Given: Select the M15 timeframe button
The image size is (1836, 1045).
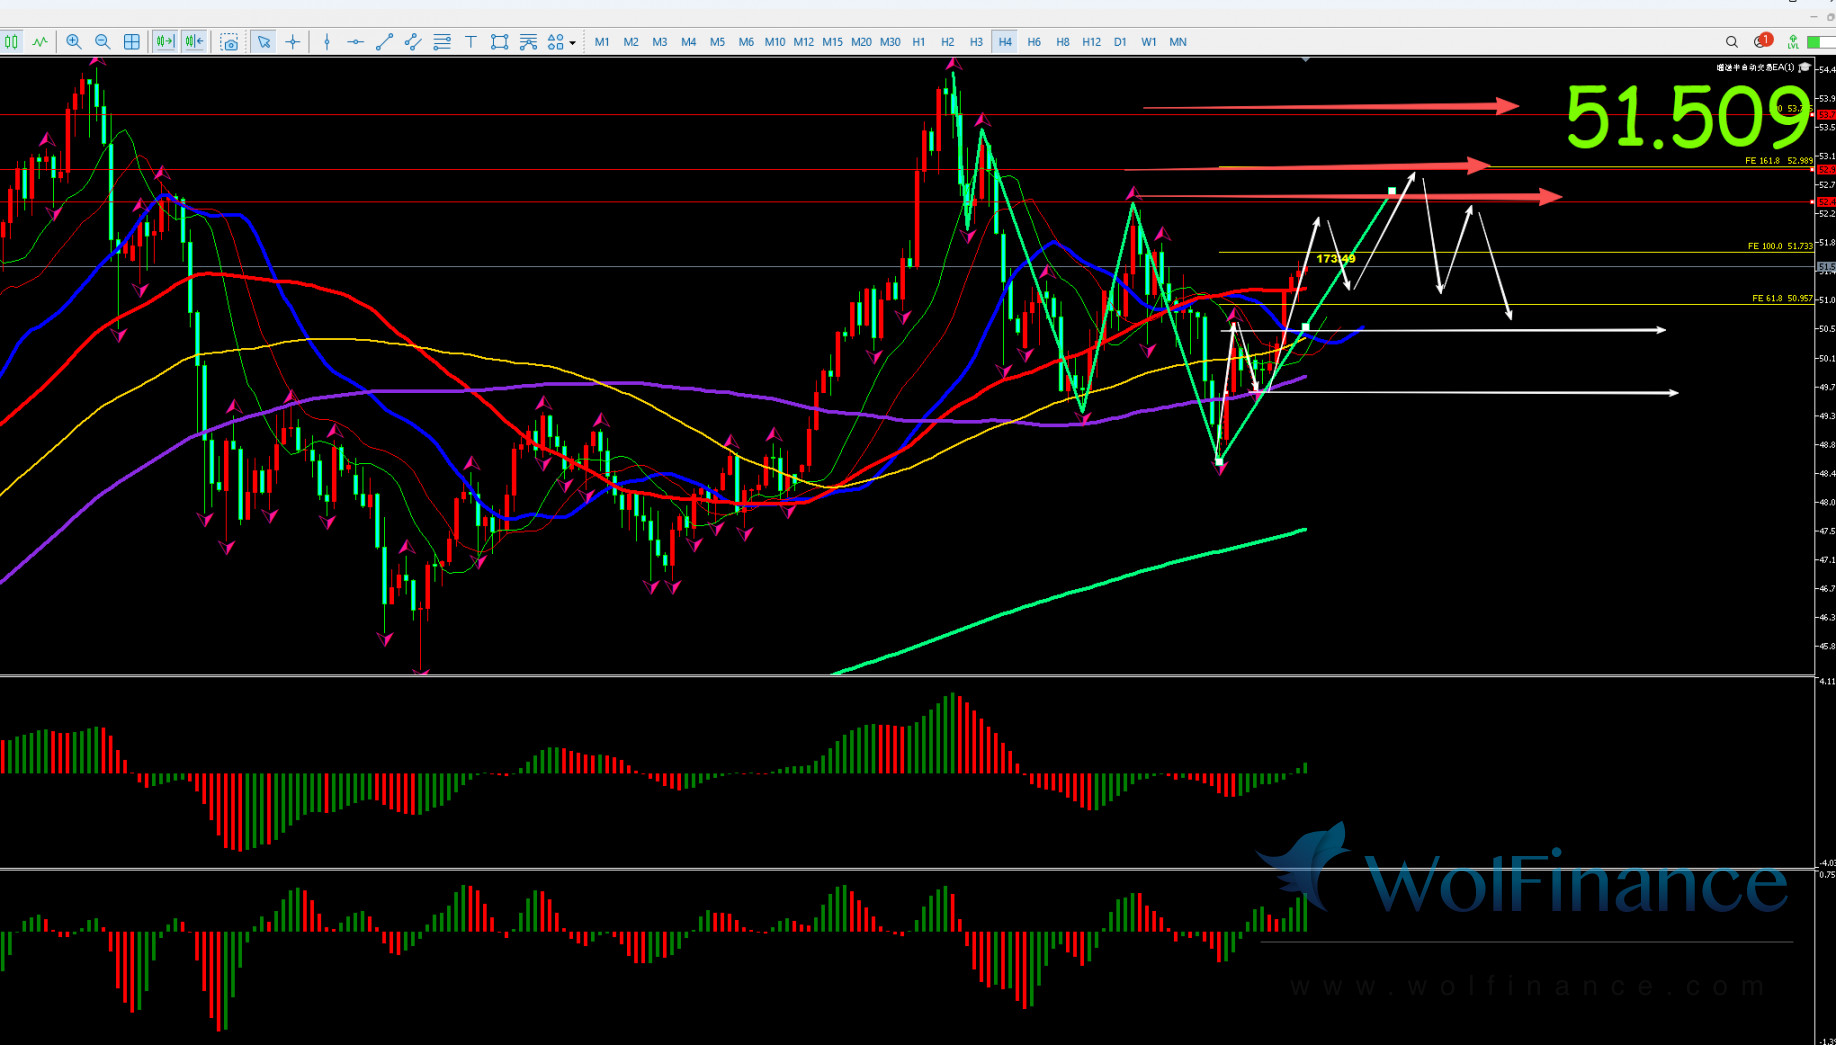Looking at the screenshot, I should click(832, 42).
